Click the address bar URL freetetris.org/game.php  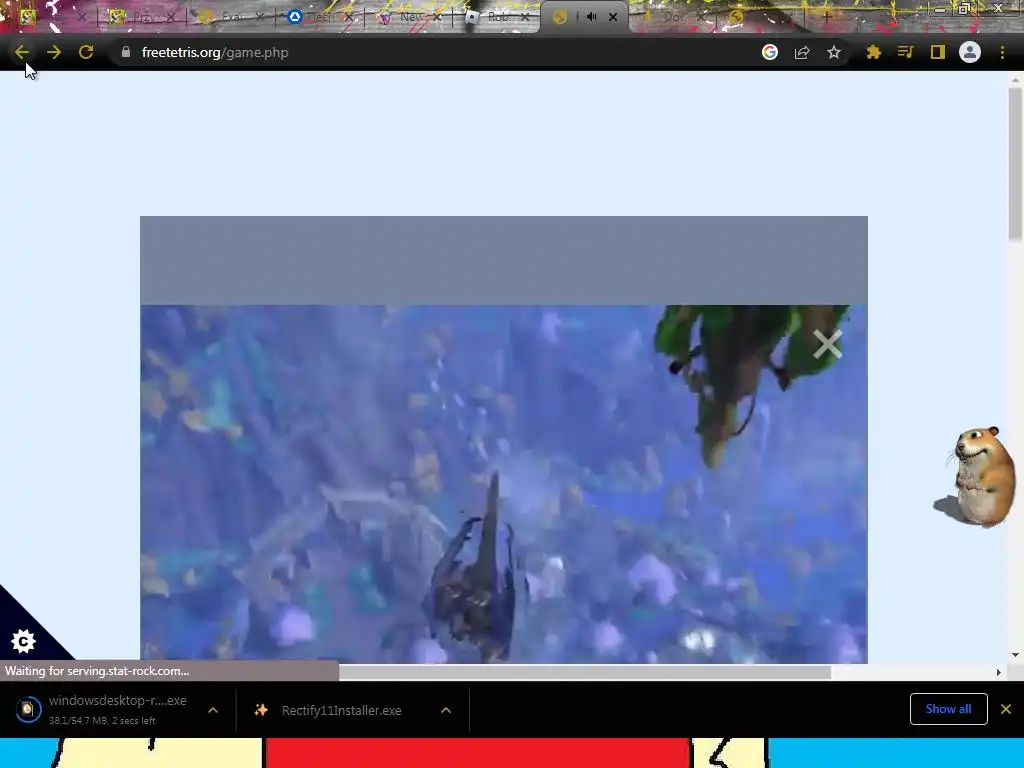pyautogui.click(x=215, y=52)
